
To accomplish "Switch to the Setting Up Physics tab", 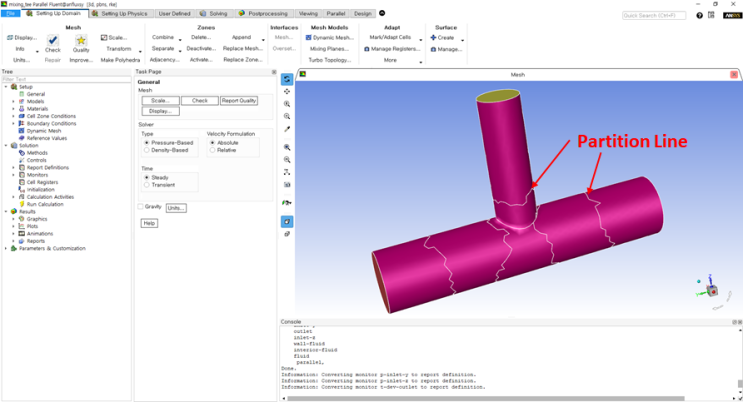I will pyautogui.click(x=120, y=13).
